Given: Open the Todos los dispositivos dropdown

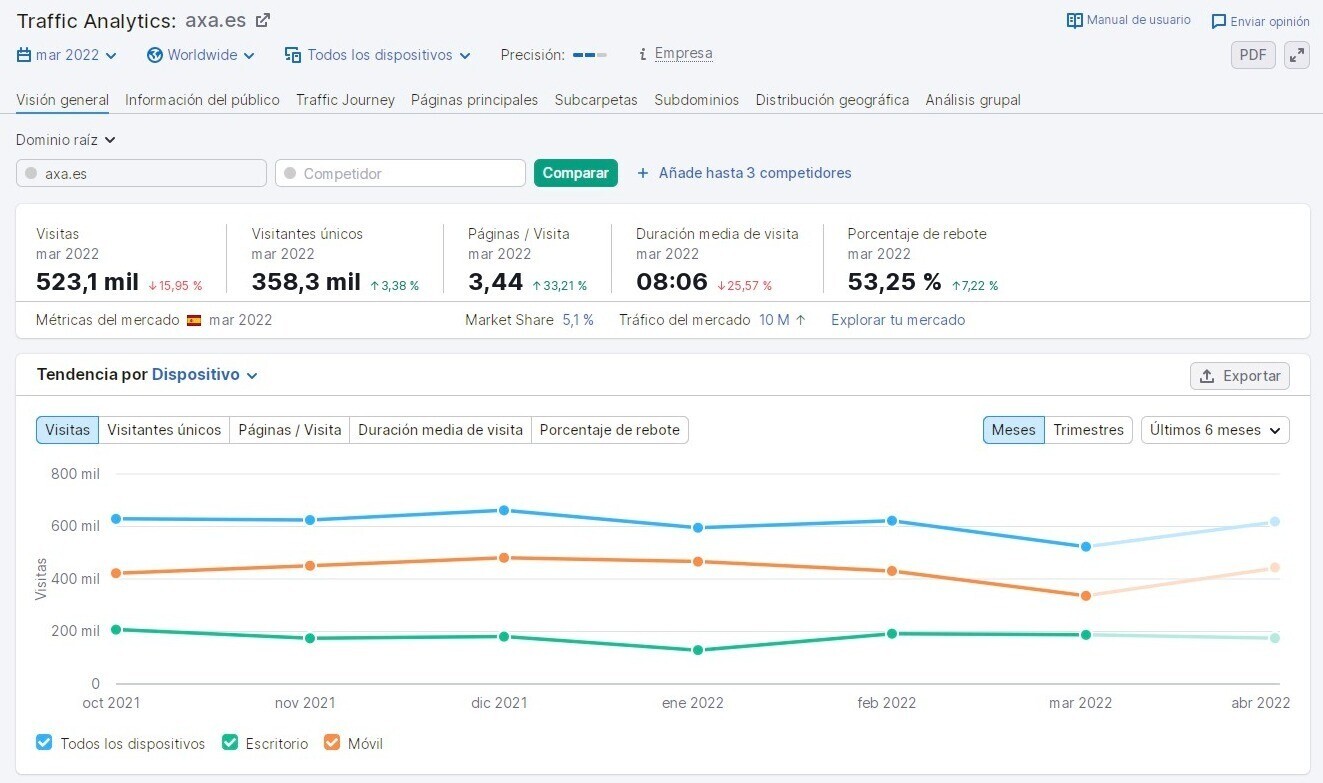Looking at the screenshot, I should (378, 55).
